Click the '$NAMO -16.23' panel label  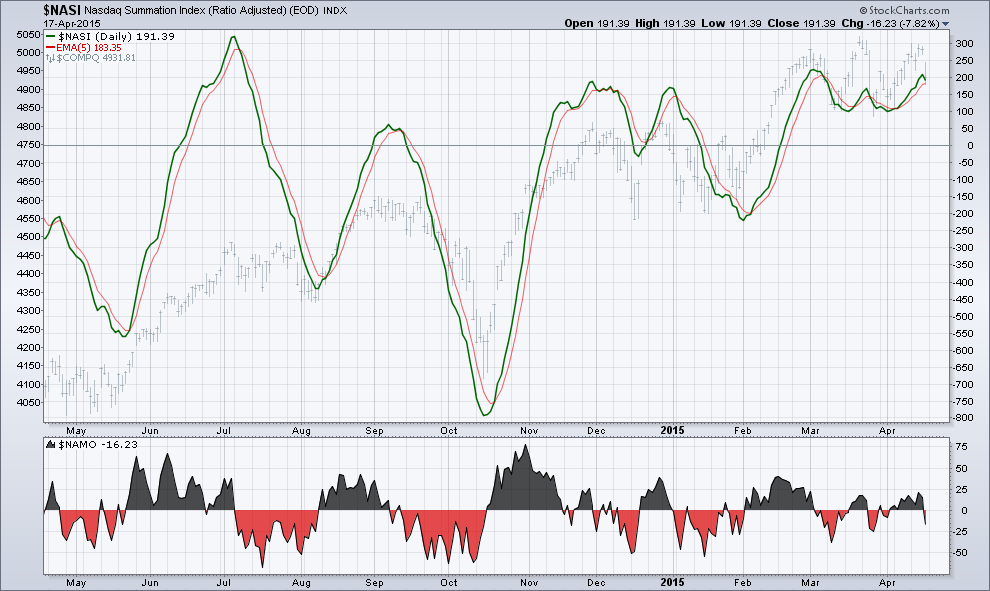point(98,445)
